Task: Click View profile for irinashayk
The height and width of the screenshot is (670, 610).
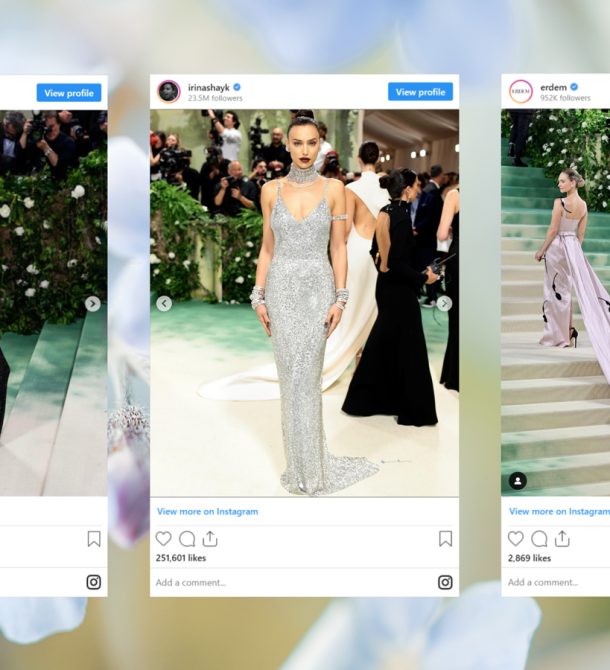Action: tap(420, 92)
